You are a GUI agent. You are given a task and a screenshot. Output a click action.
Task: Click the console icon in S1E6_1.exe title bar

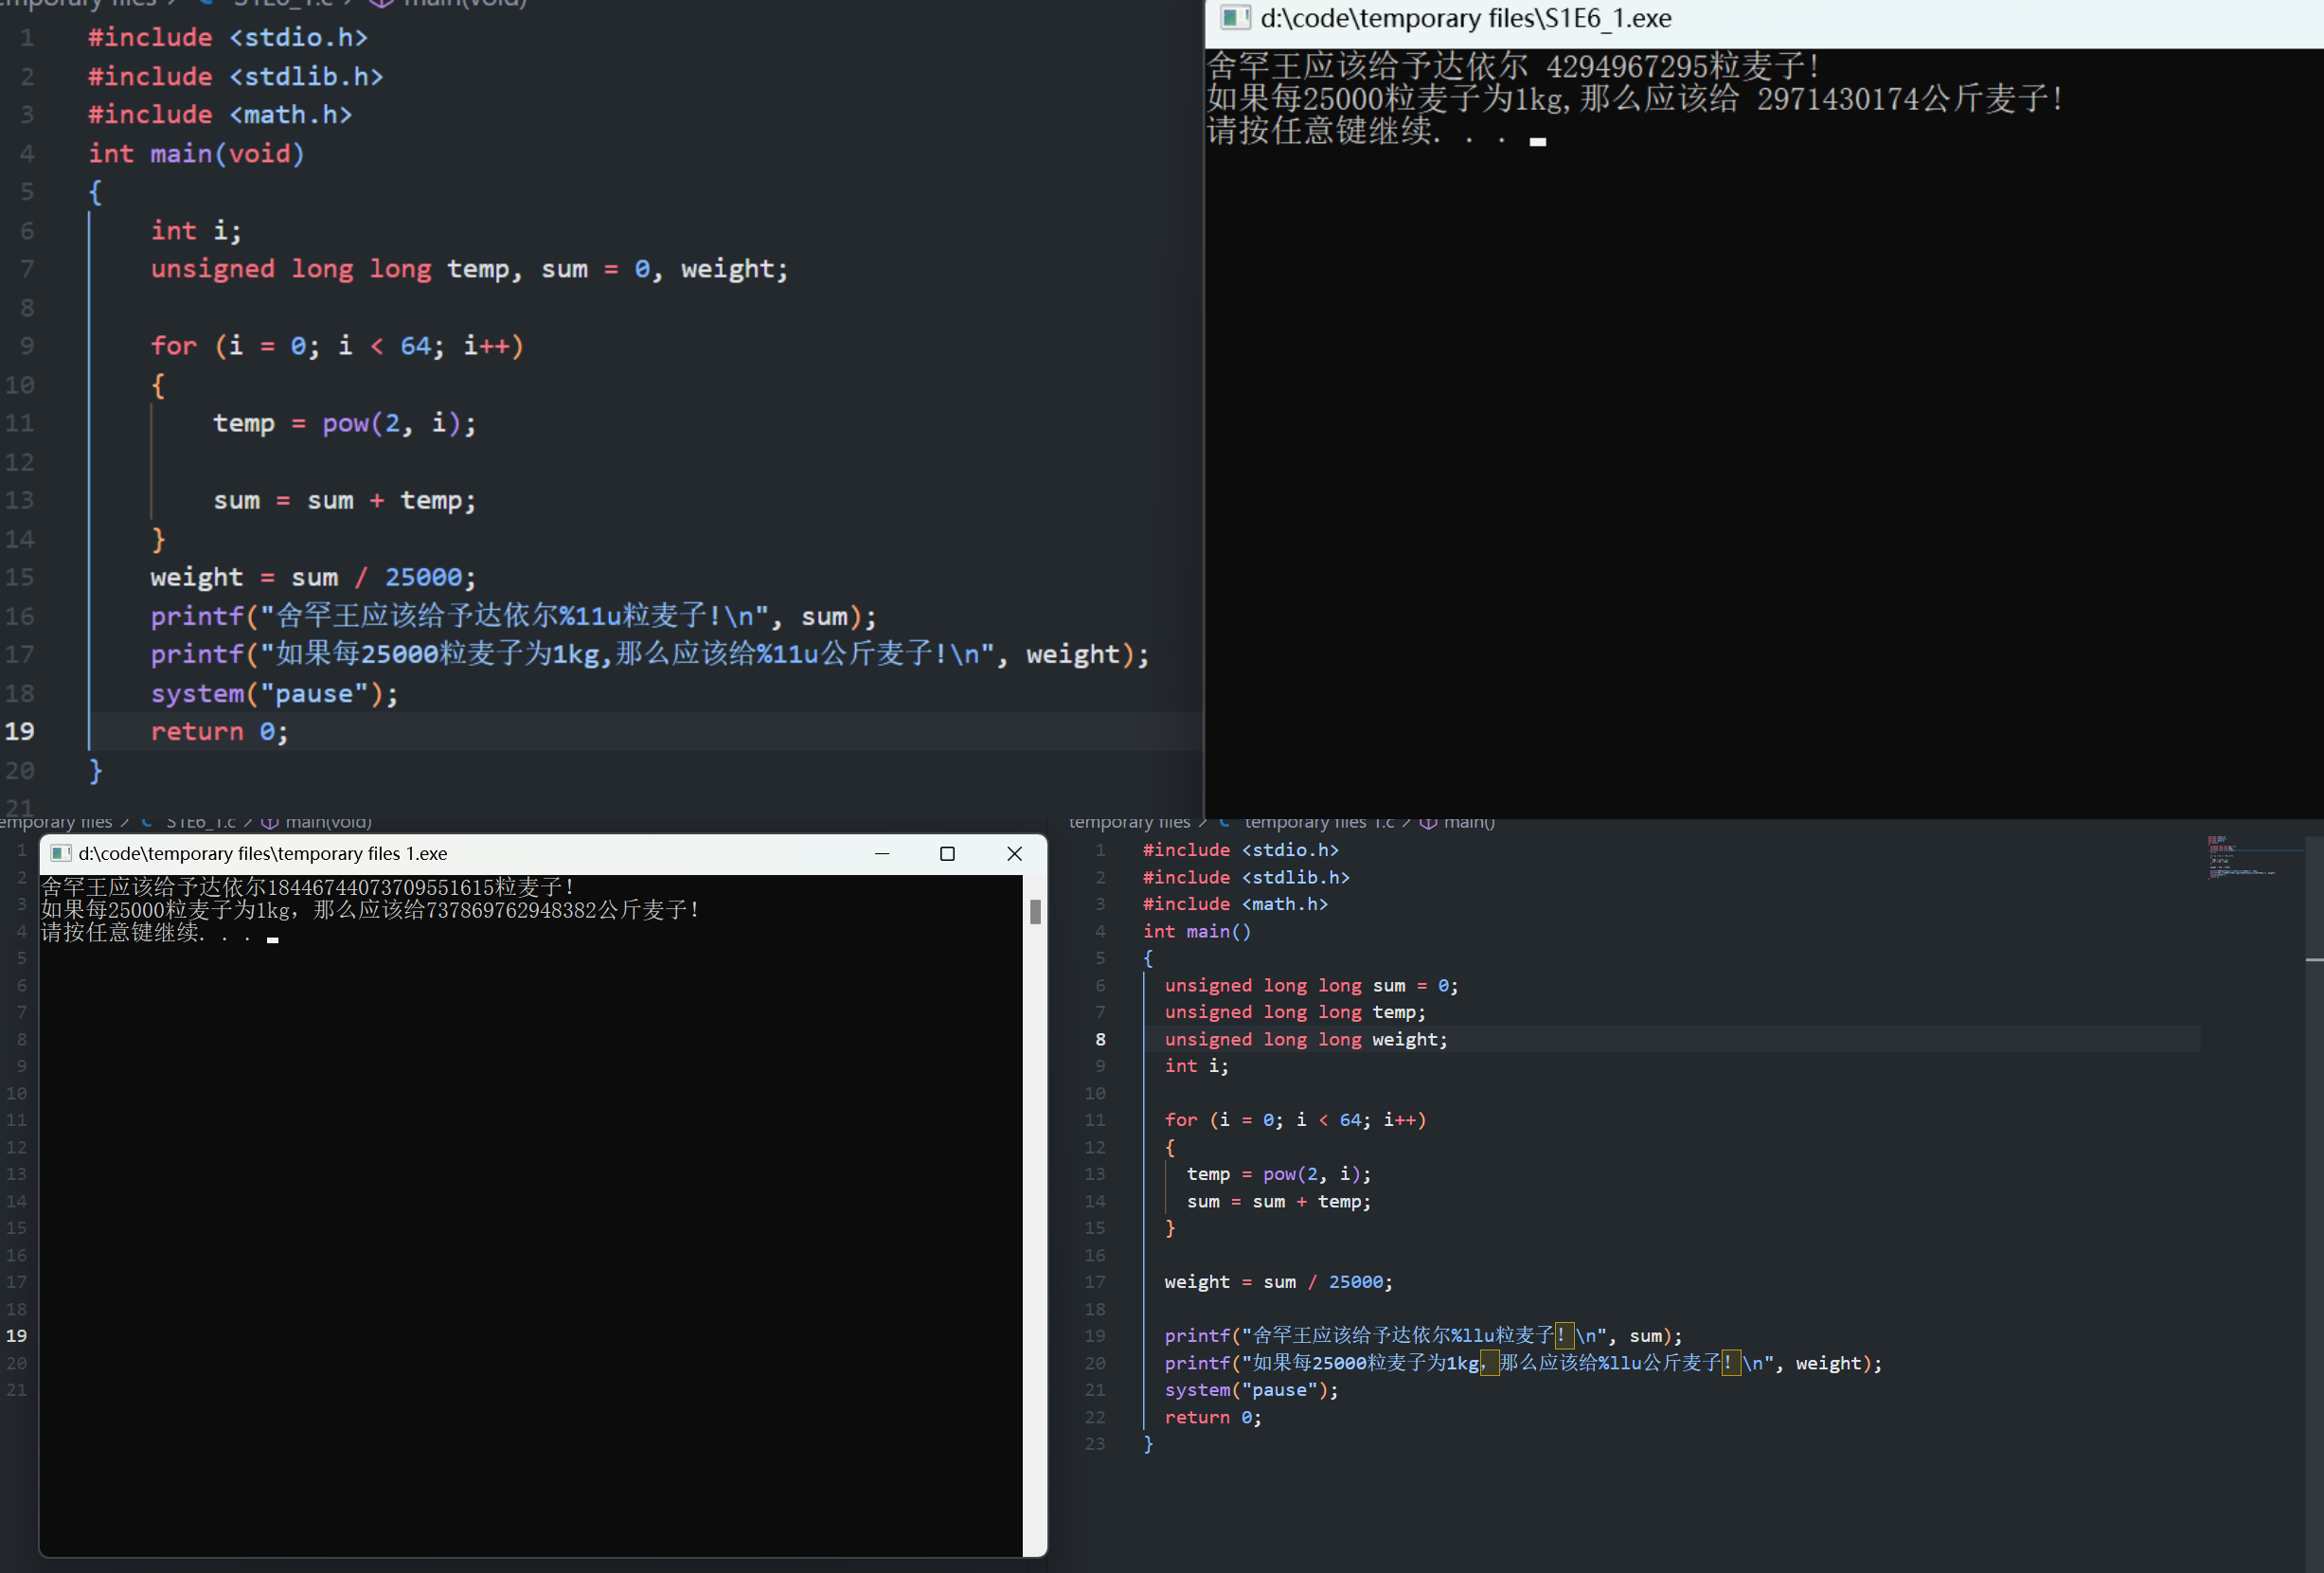point(1236,18)
